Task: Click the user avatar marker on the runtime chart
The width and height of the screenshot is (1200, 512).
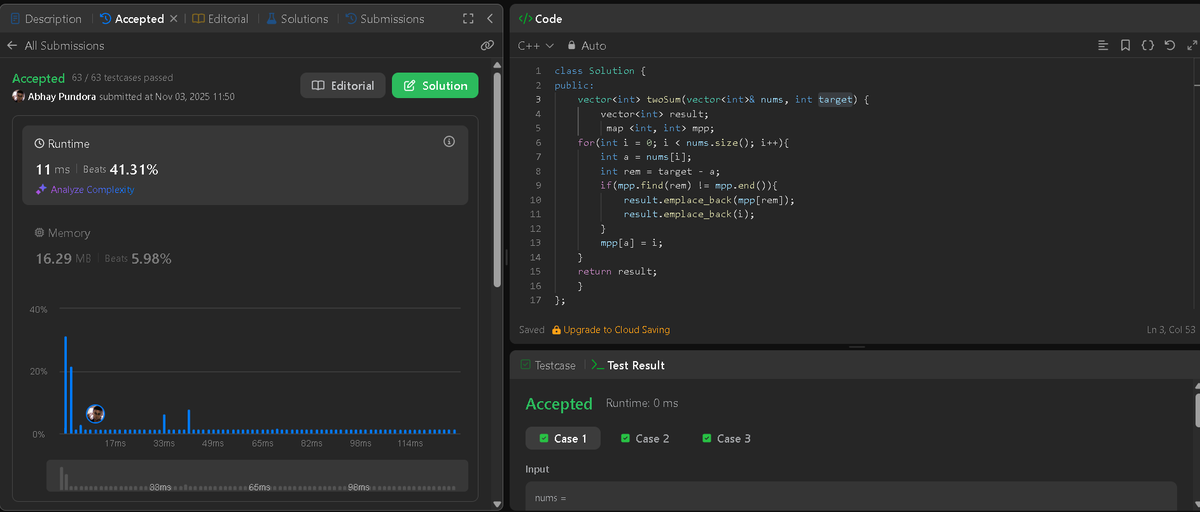Action: click(x=96, y=413)
